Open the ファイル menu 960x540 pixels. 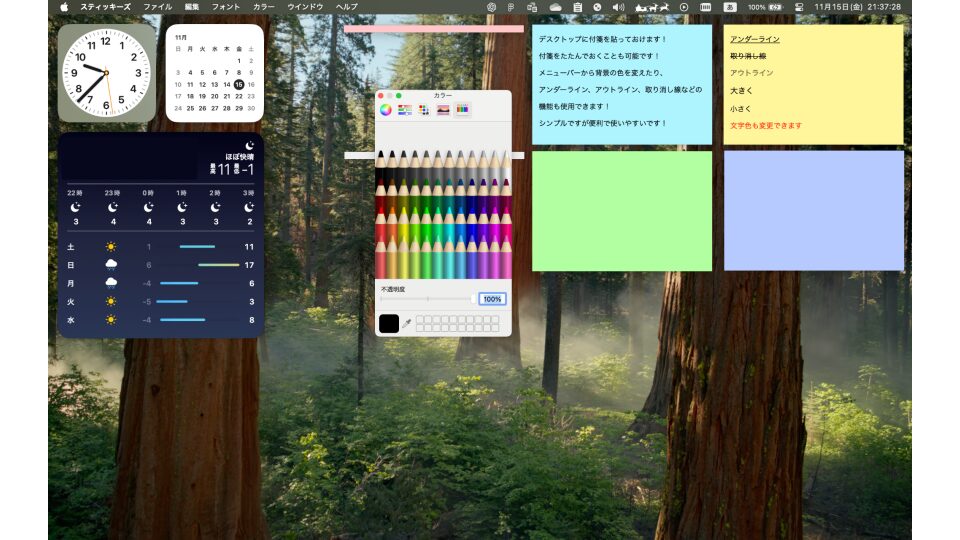pos(157,7)
